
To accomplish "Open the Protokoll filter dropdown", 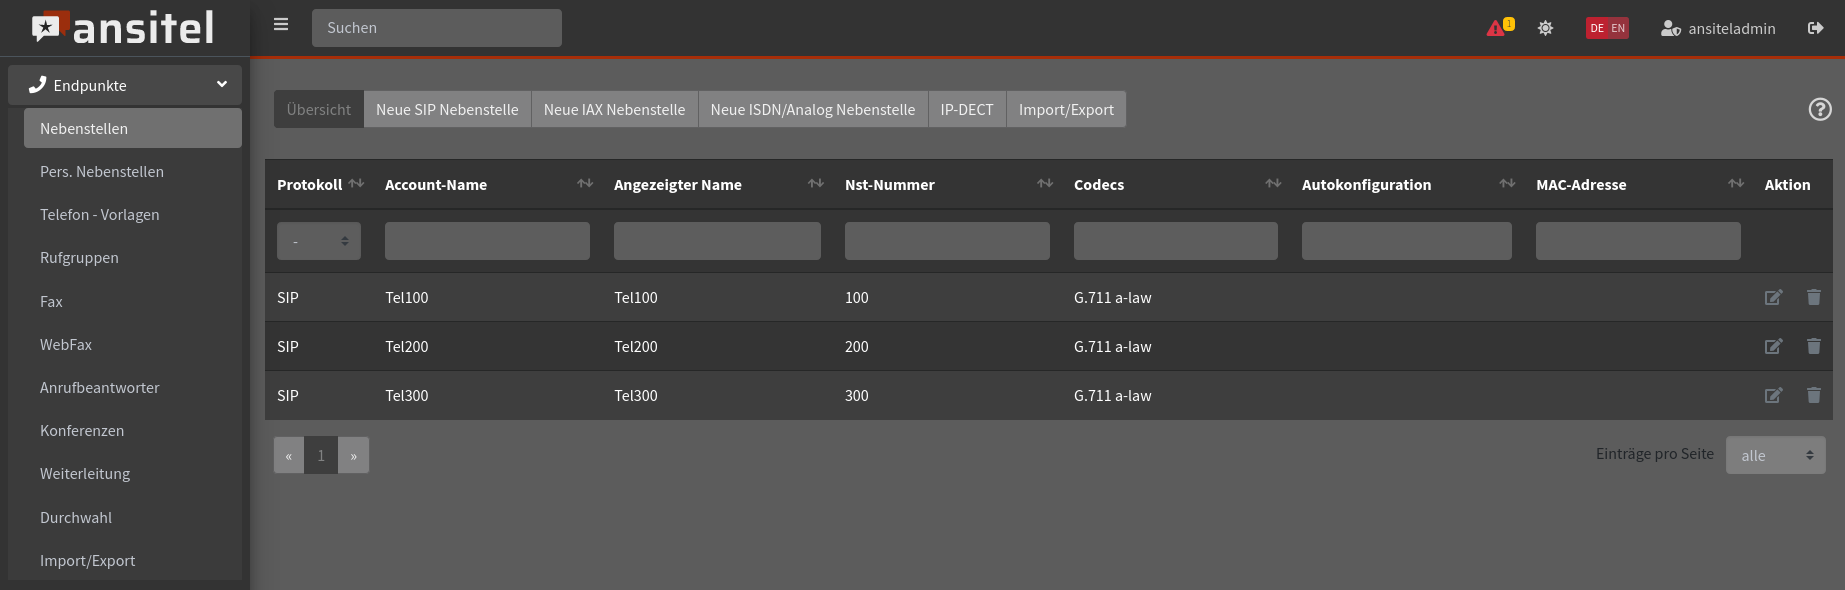I will (318, 241).
